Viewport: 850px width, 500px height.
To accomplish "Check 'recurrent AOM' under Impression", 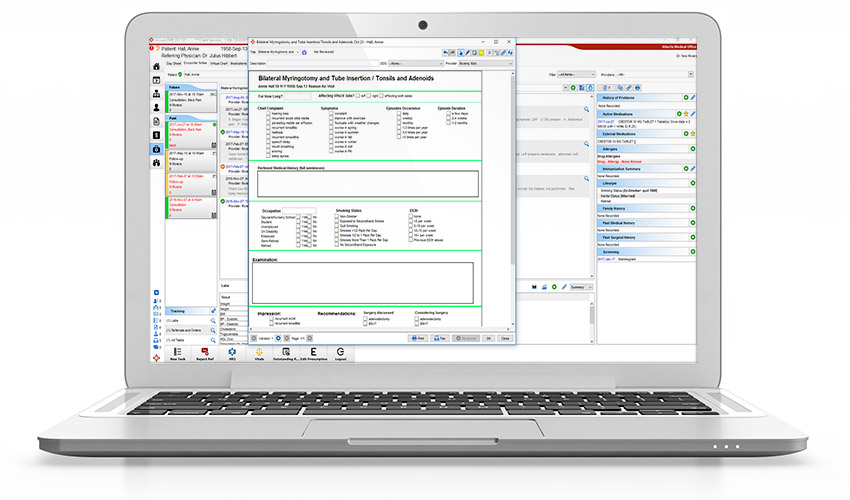I will click(271, 319).
